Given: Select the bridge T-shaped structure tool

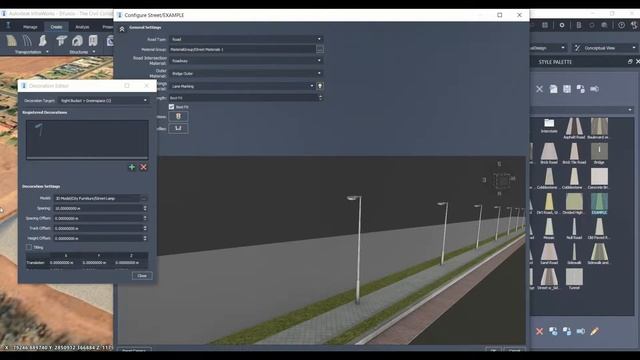Looking at the screenshot, I should [61, 40].
